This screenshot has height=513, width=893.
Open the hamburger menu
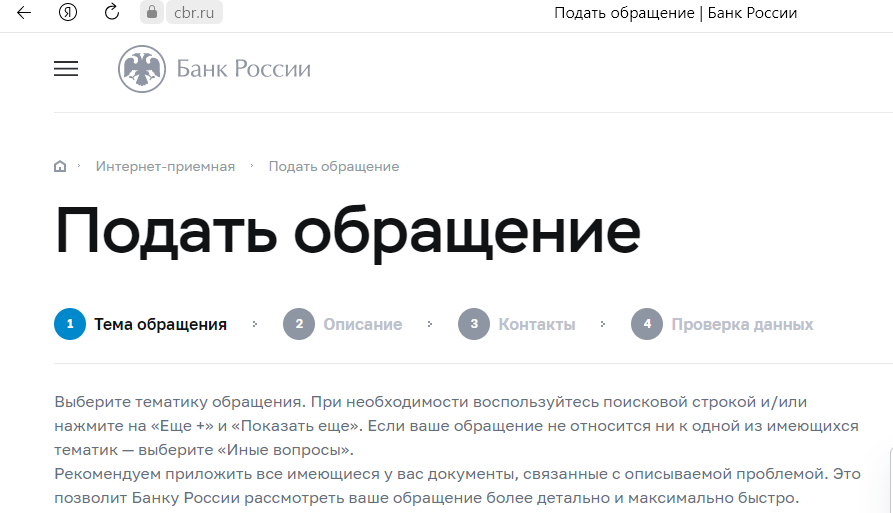[66, 69]
